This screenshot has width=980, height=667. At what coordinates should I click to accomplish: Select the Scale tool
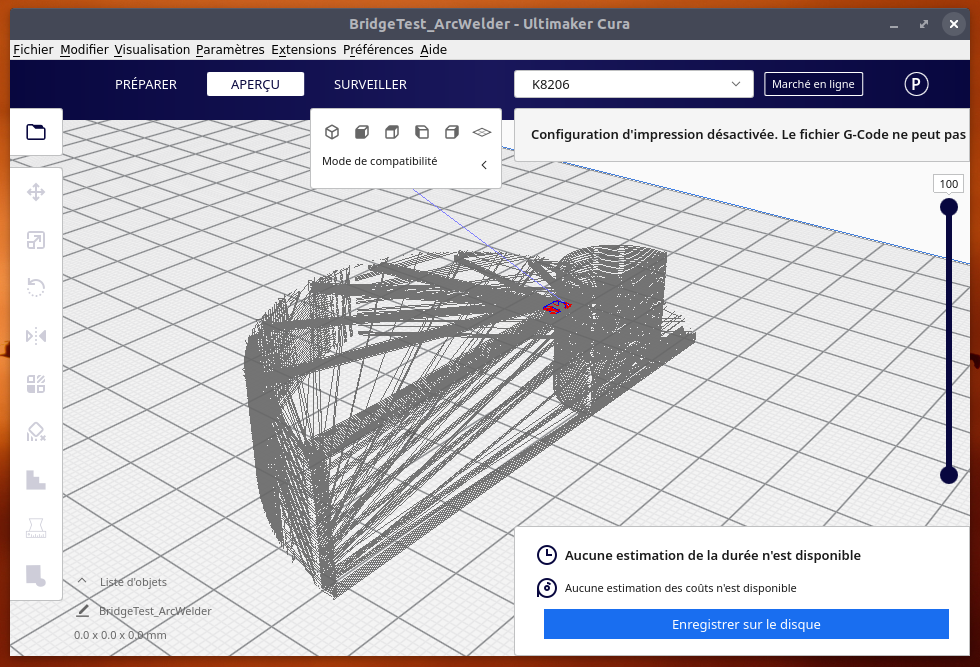click(36, 240)
